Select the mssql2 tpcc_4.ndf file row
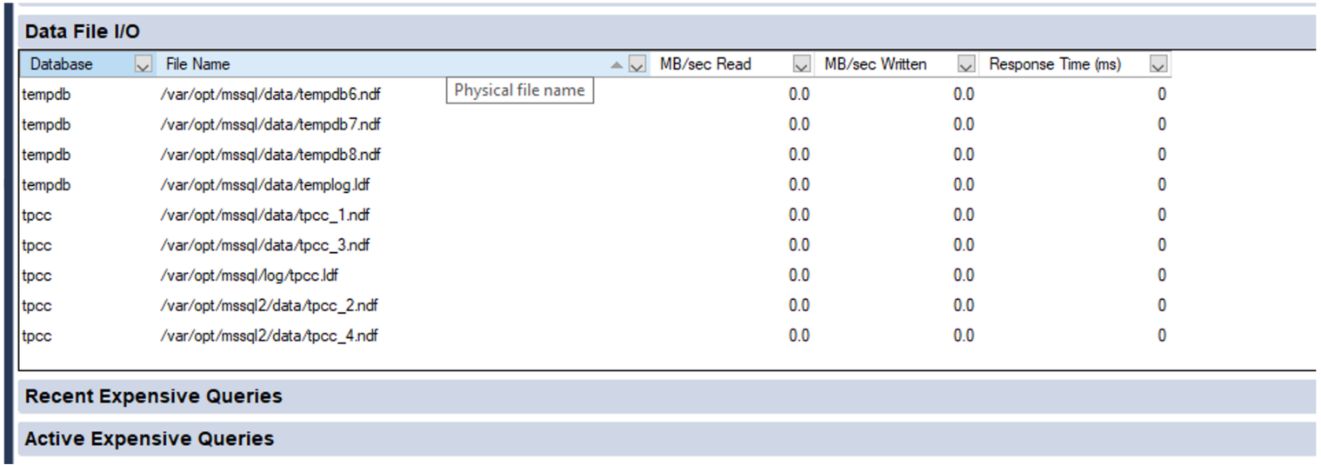1321x465 pixels. [x=269, y=336]
